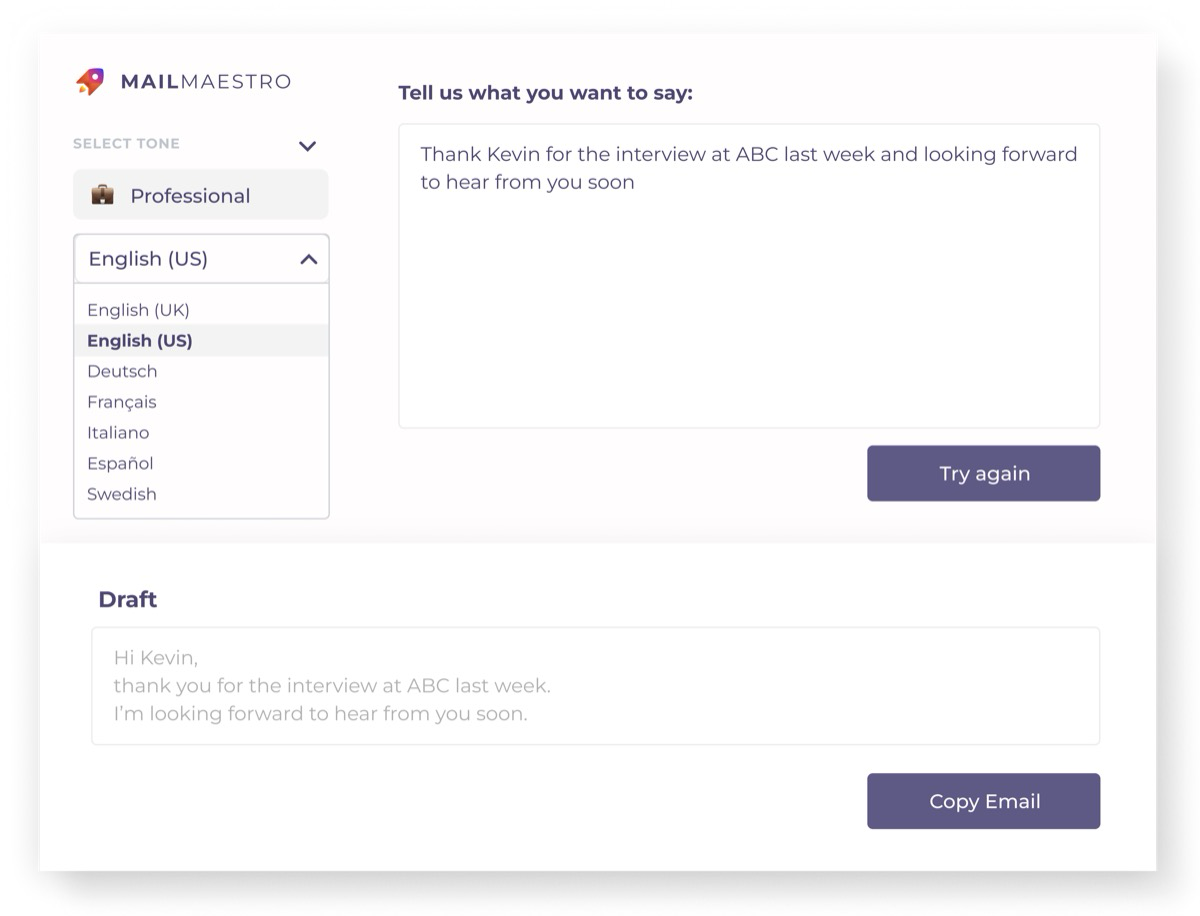
Task: Pick Swedish from the language options
Action: [x=122, y=494]
